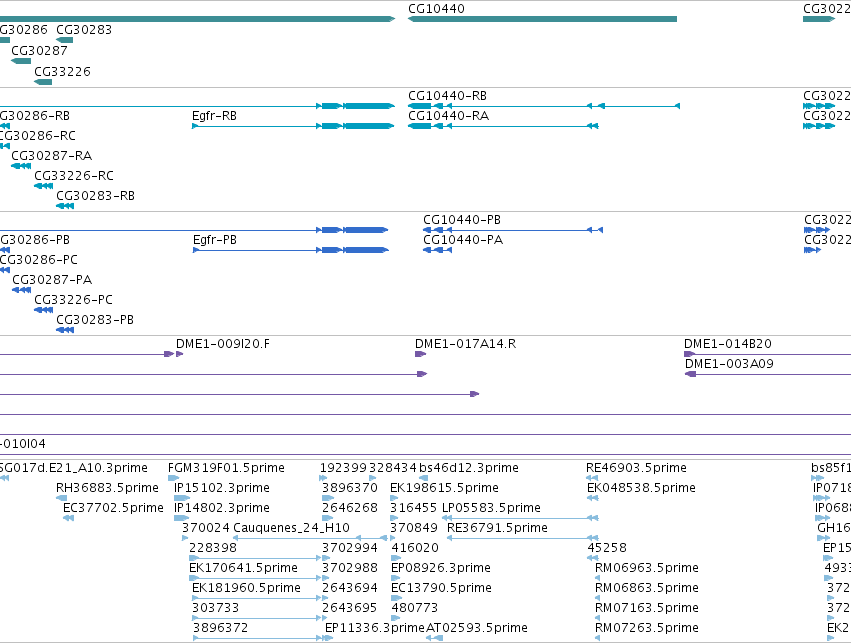Open the EC13790.5prime EST

coord(396,599)
